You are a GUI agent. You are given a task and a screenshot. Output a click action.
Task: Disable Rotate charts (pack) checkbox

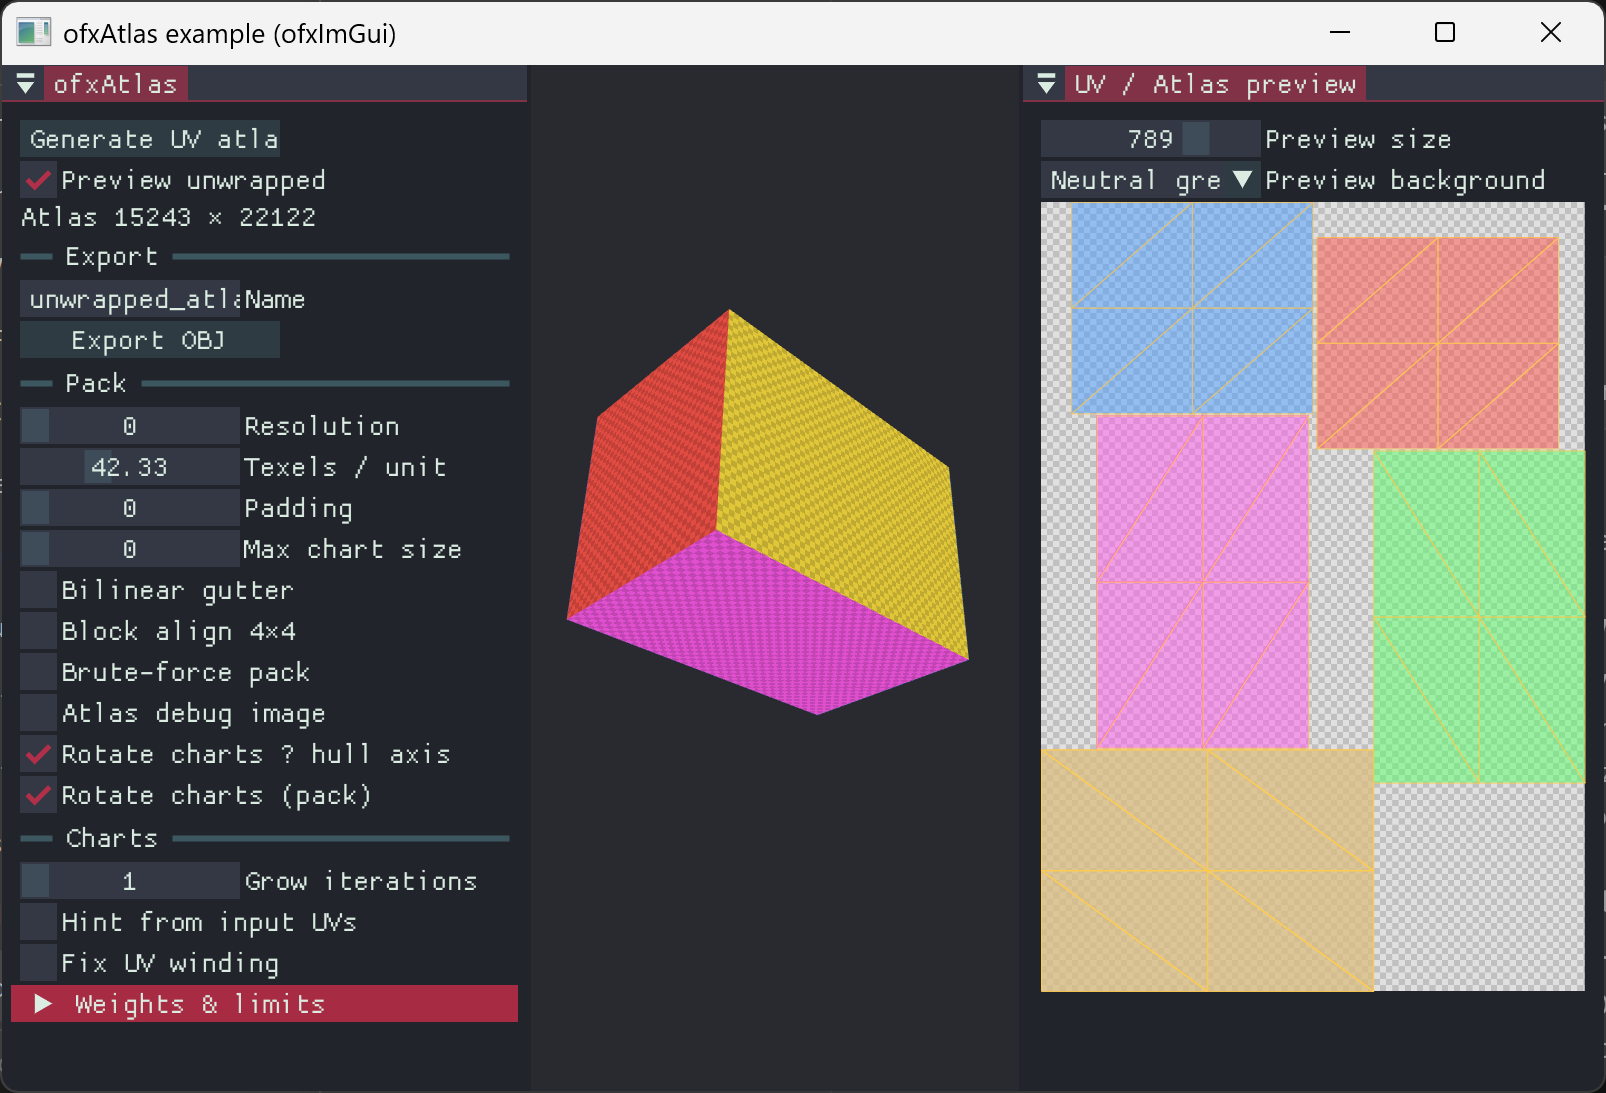click(x=38, y=795)
